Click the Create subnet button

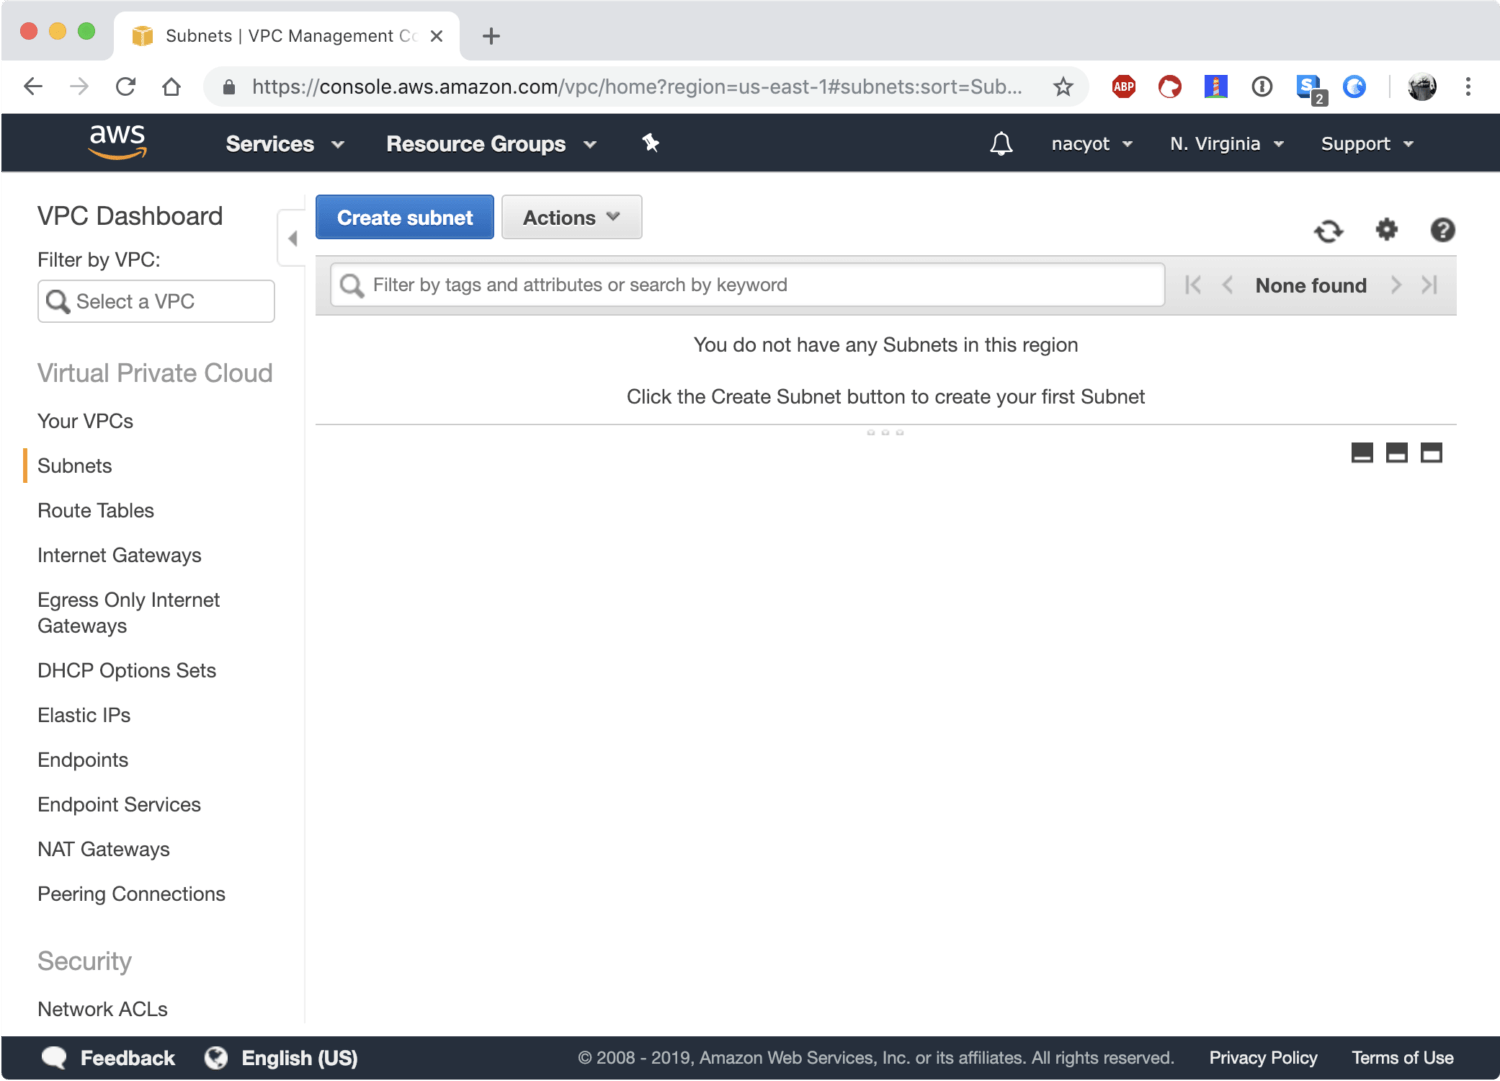pos(405,217)
